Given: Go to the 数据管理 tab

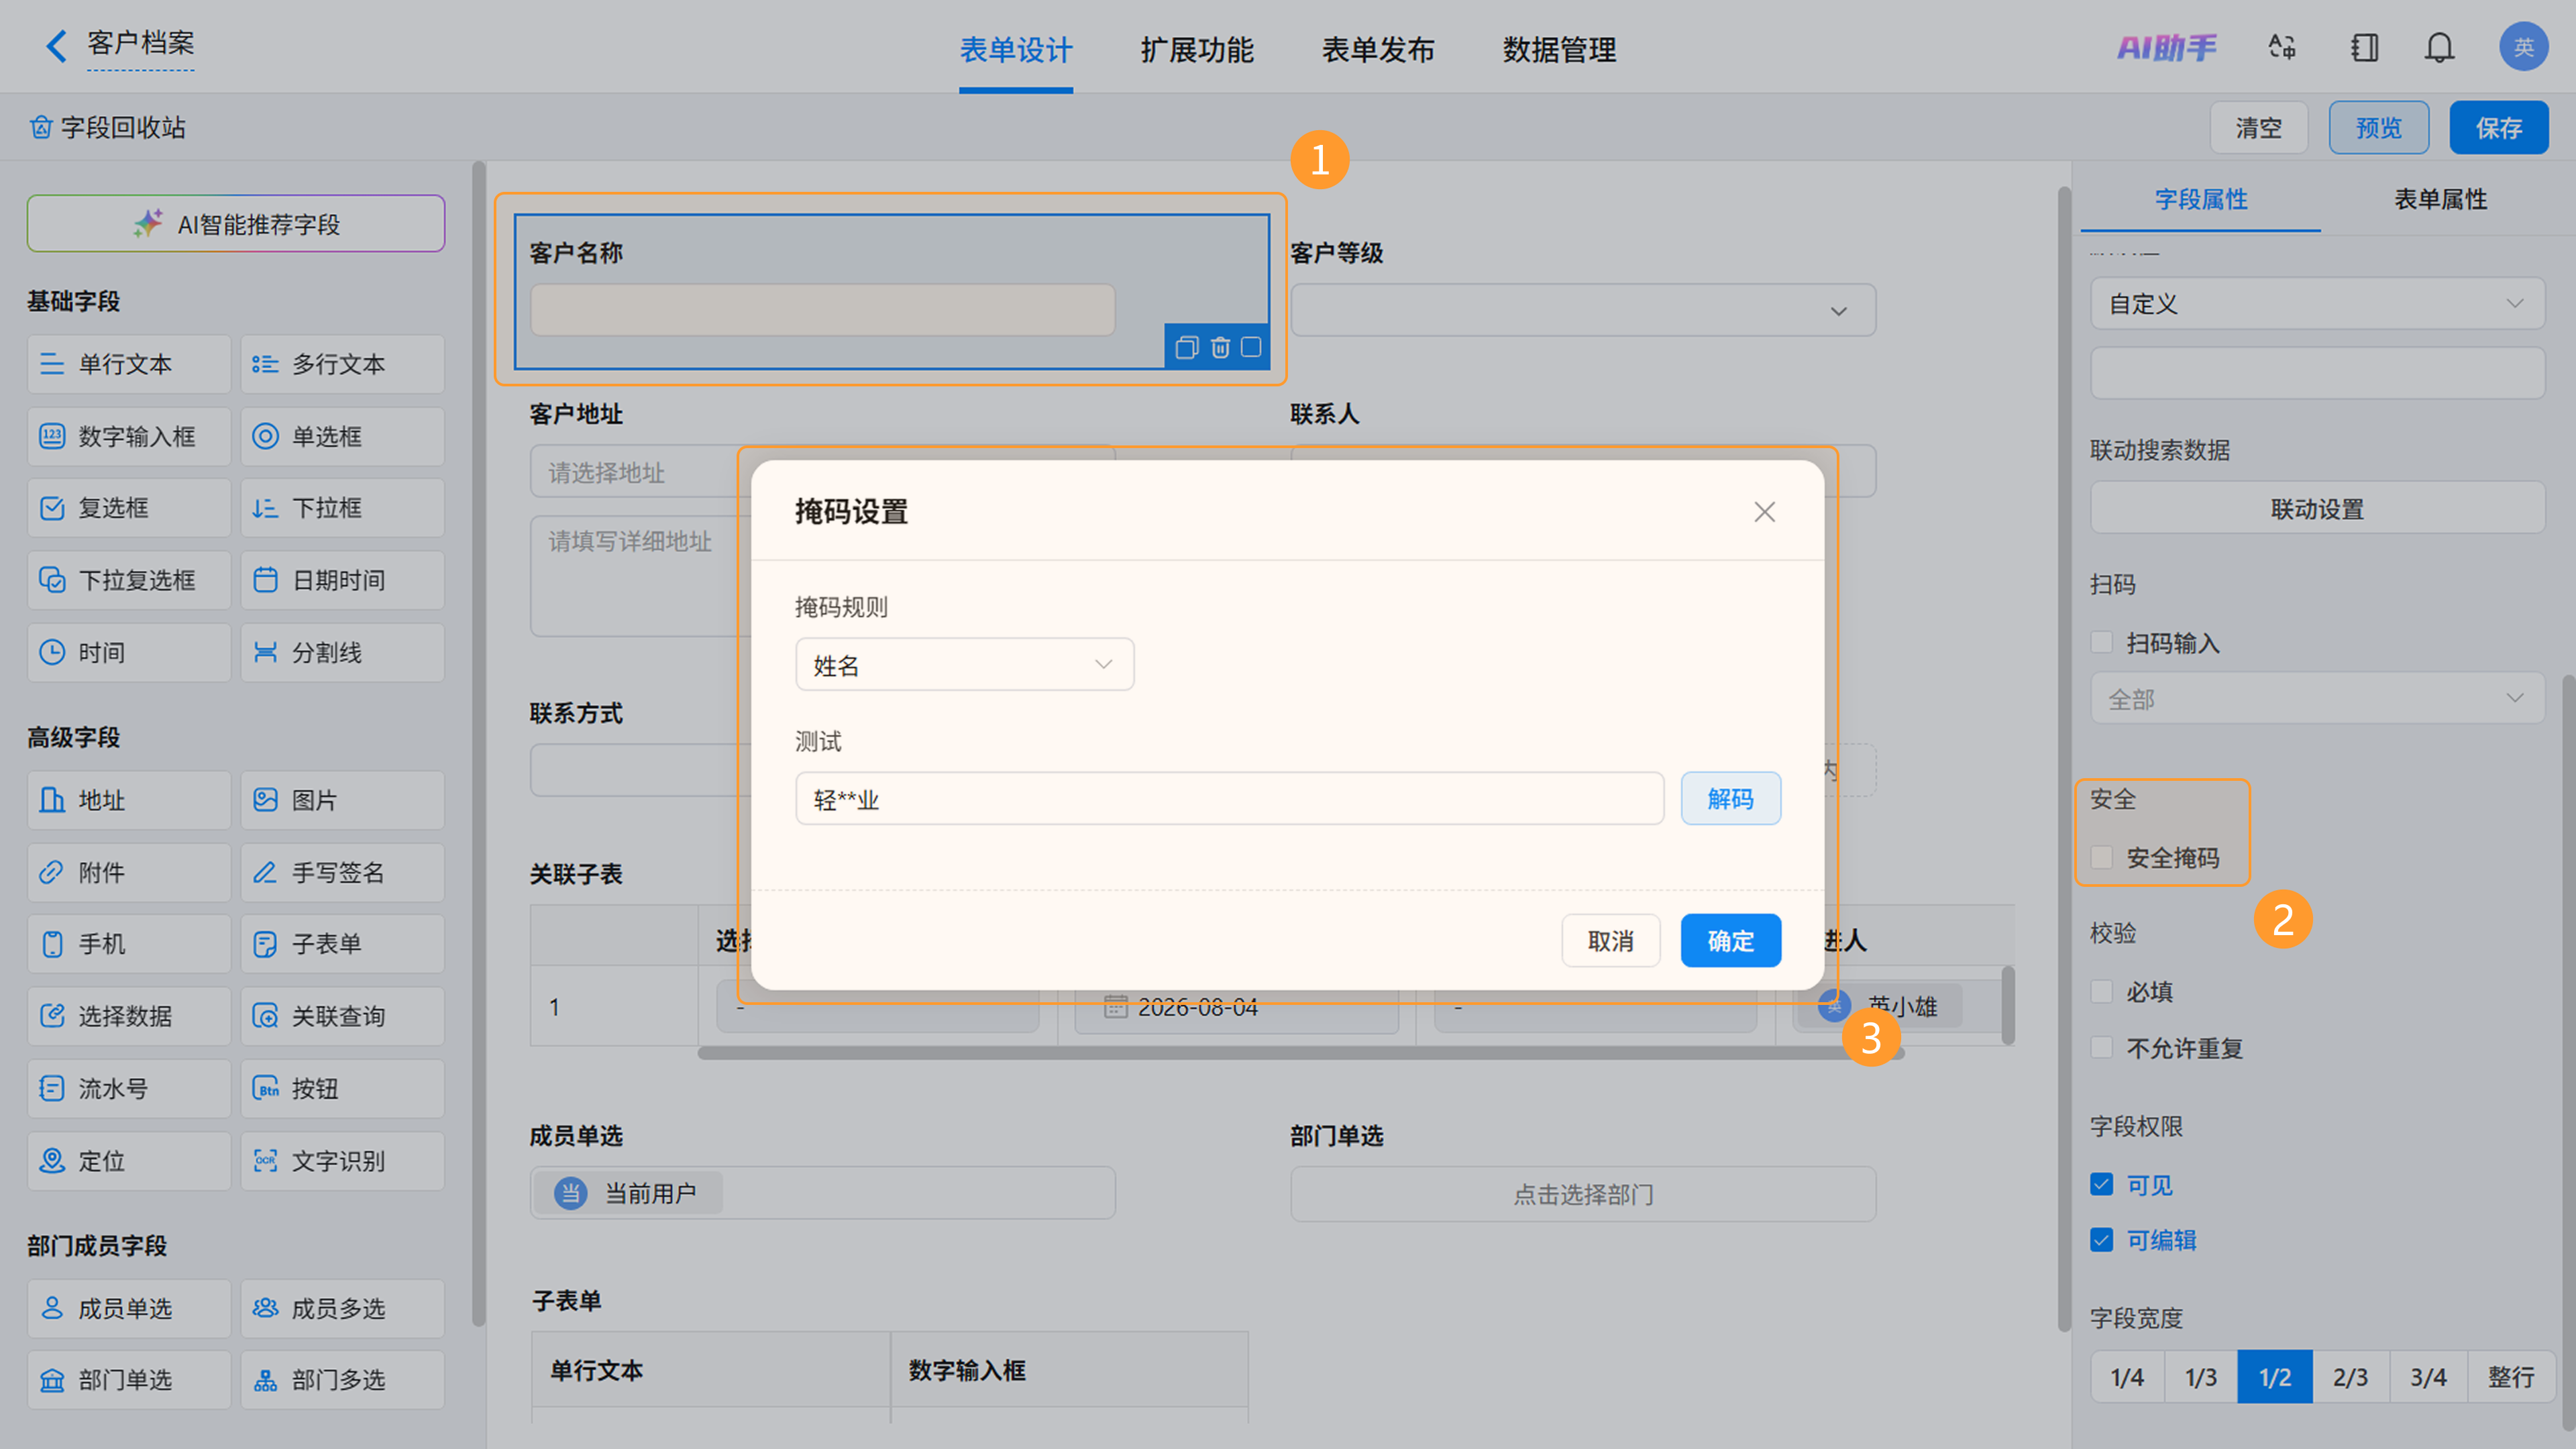Looking at the screenshot, I should coord(1559,49).
